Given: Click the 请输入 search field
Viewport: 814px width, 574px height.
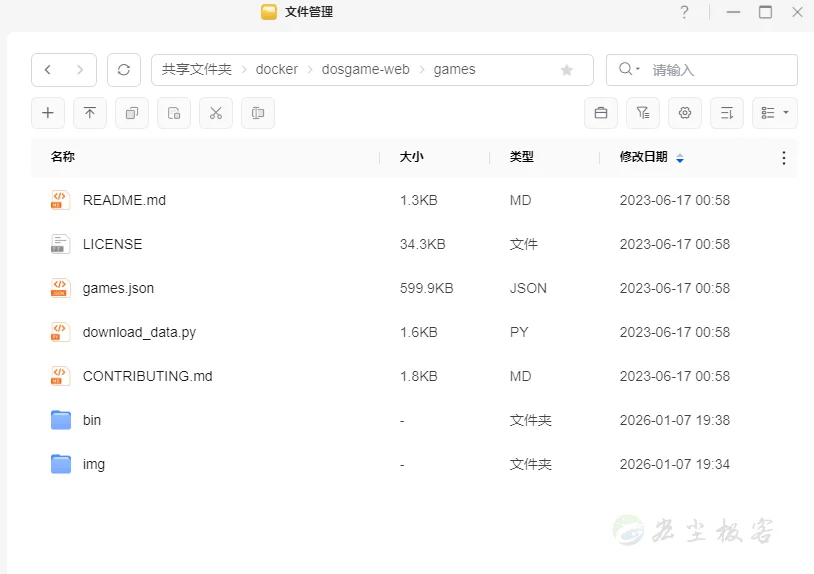Looking at the screenshot, I should pyautogui.click(x=715, y=70).
